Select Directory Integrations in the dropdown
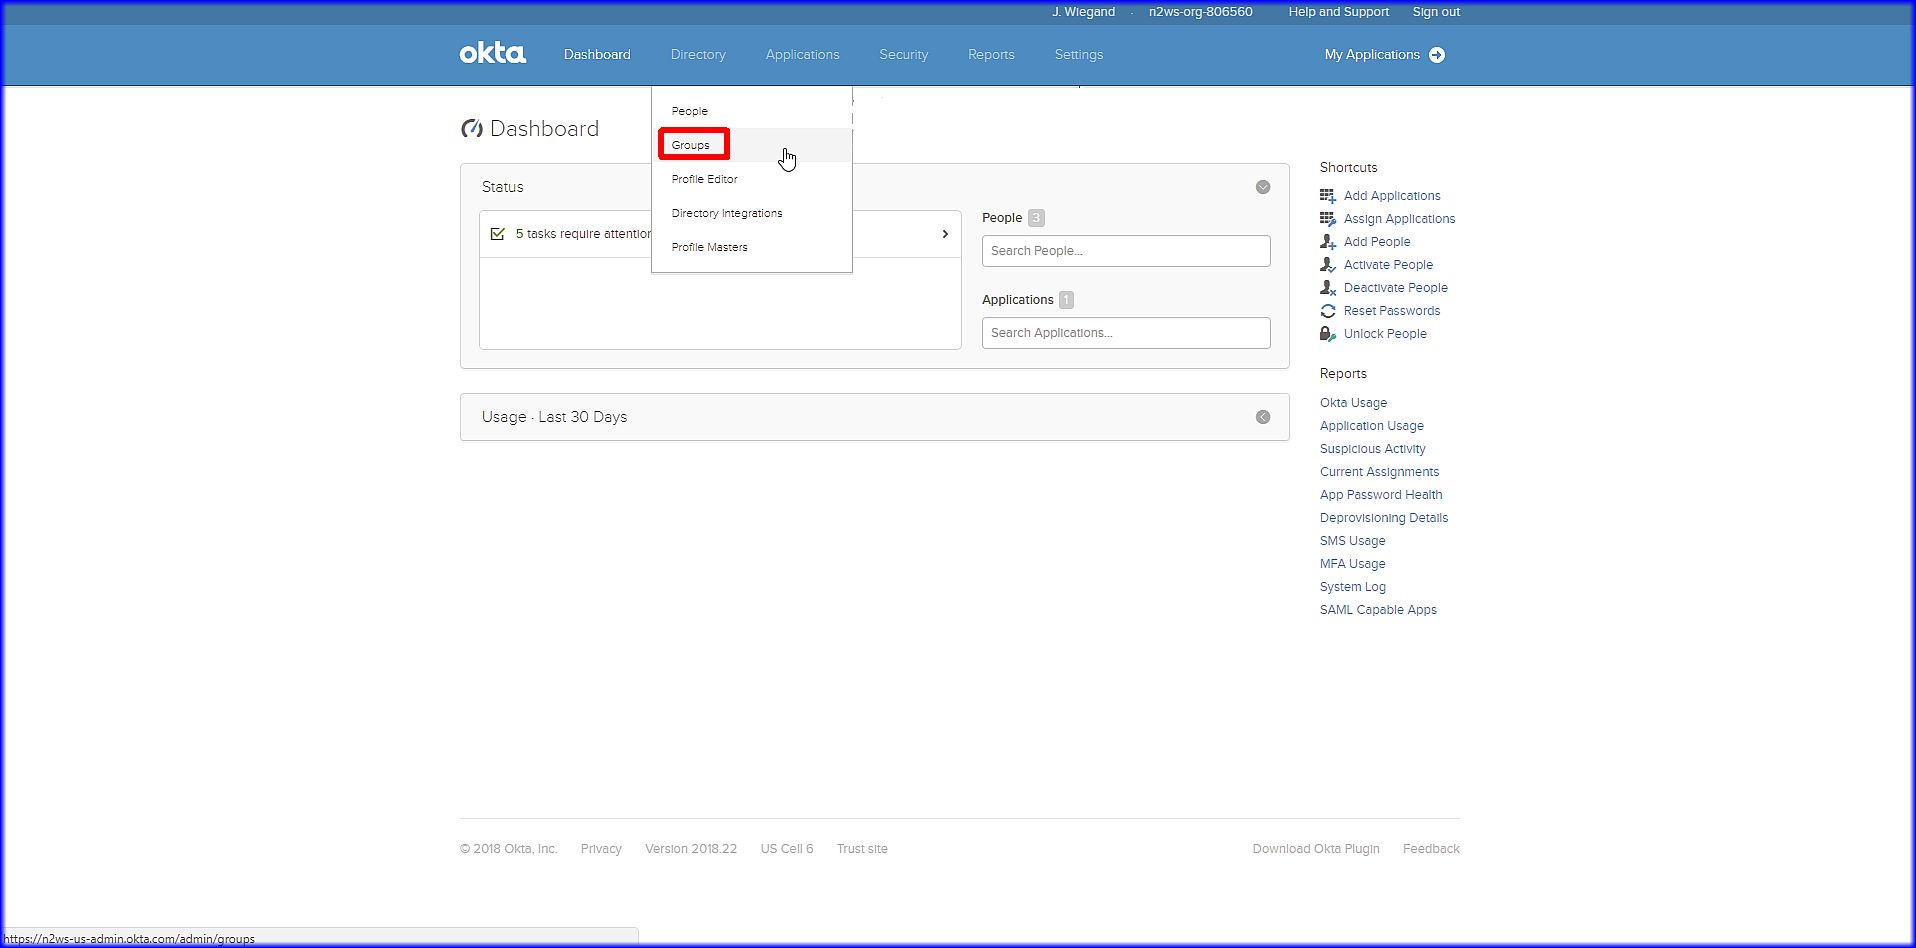Image resolution: width=1916 pixels, height=948 pixels. click(x=727, y=213)
